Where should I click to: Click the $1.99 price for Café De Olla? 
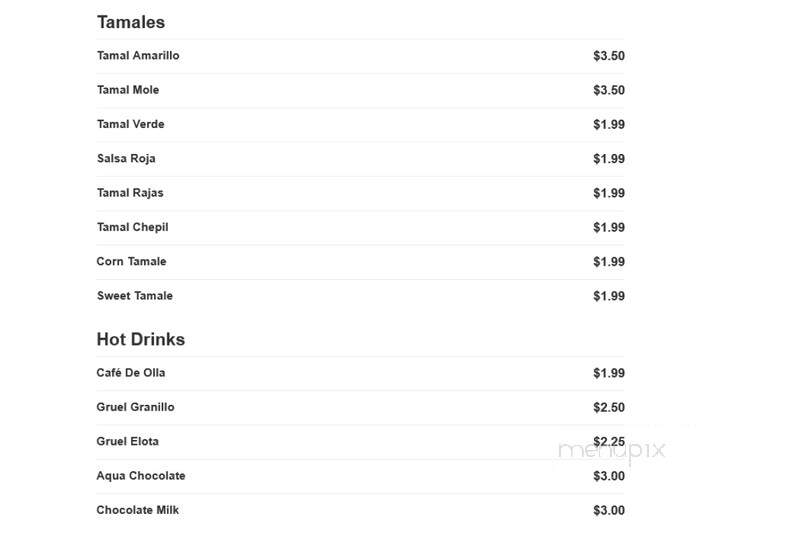click(609, 373)
